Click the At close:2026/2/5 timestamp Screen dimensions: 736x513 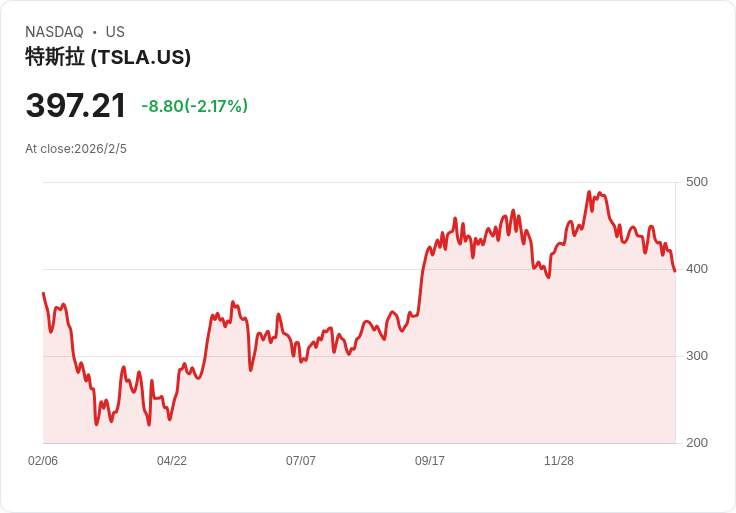[76, 149]
